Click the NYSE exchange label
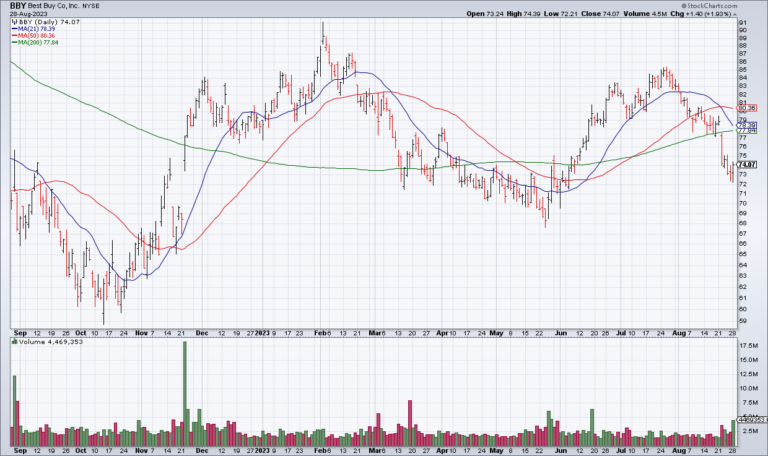Screen dimensions: 768x456 [x=91, y=6]
